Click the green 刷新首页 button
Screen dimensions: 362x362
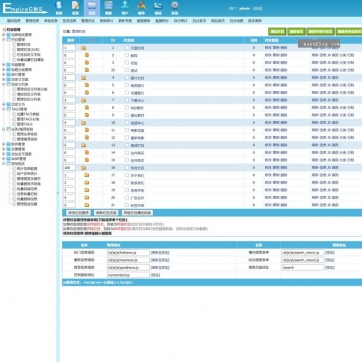coord(296,32)
